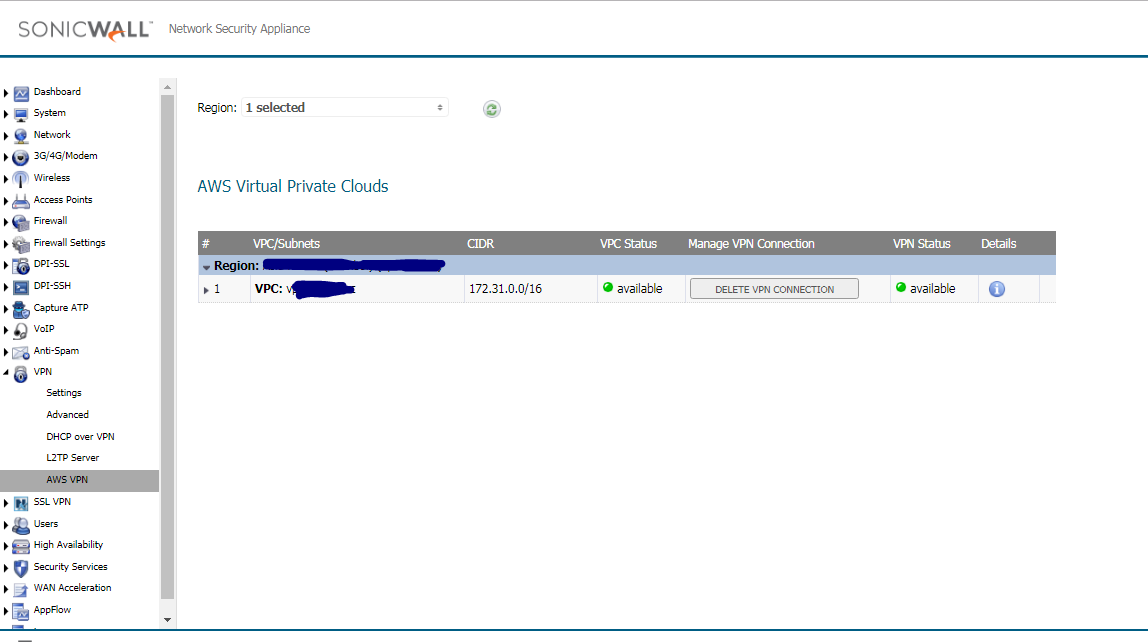Open the Region selection dropdown

[345, 107]
